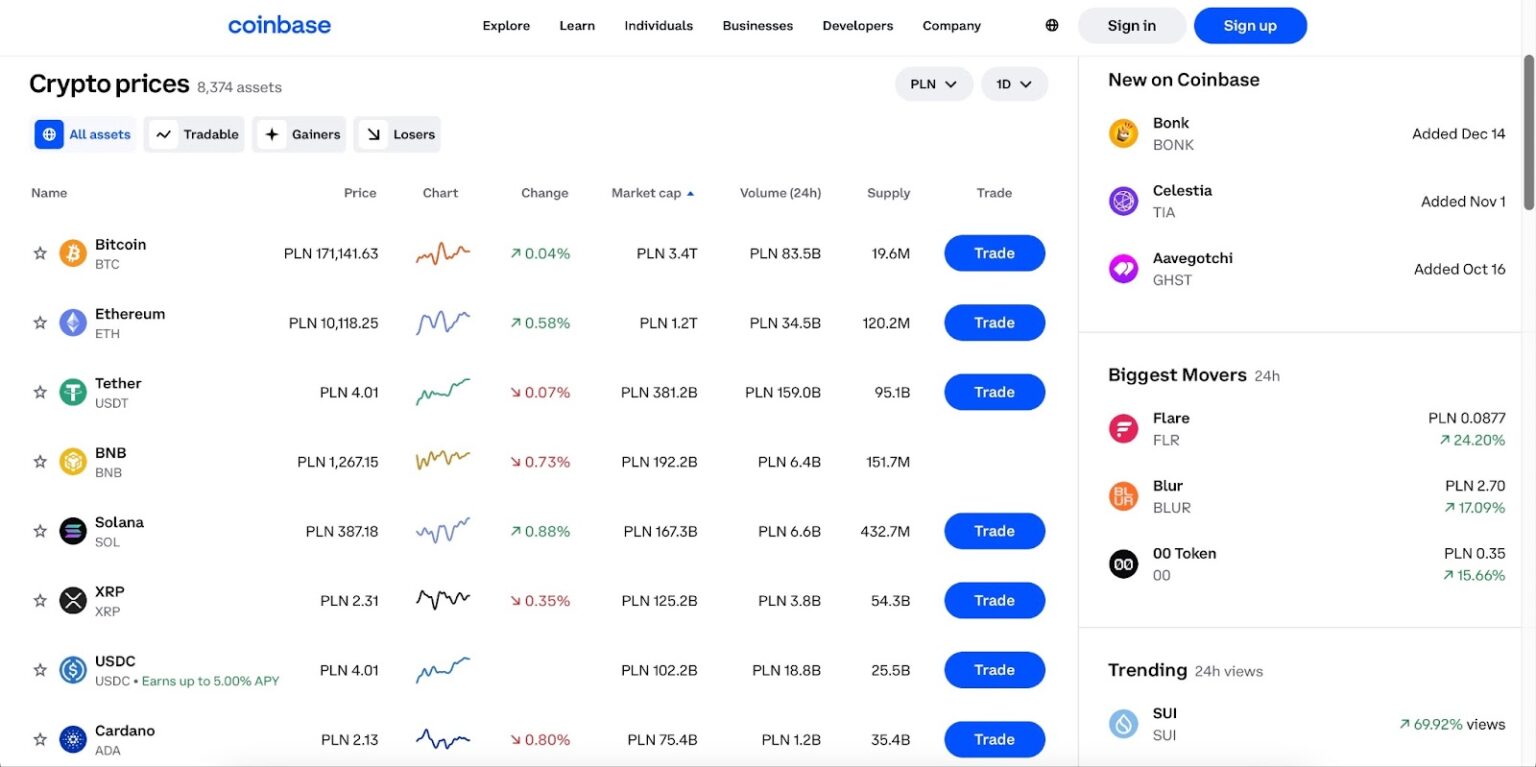
Task: Select the Losers filter
Action: [397, 134]
